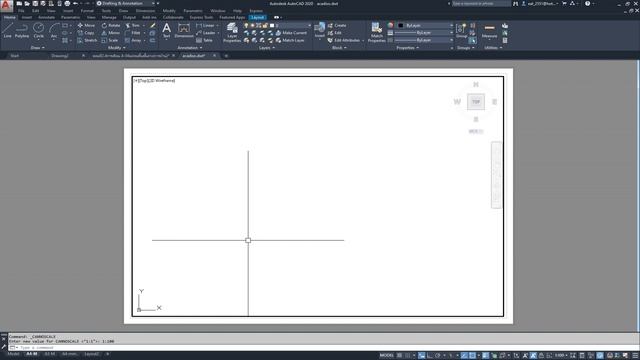This screenshot has height=360, width=640.
Task: Switch to the Annotate ribbon tab
Action: click(46, 18)
